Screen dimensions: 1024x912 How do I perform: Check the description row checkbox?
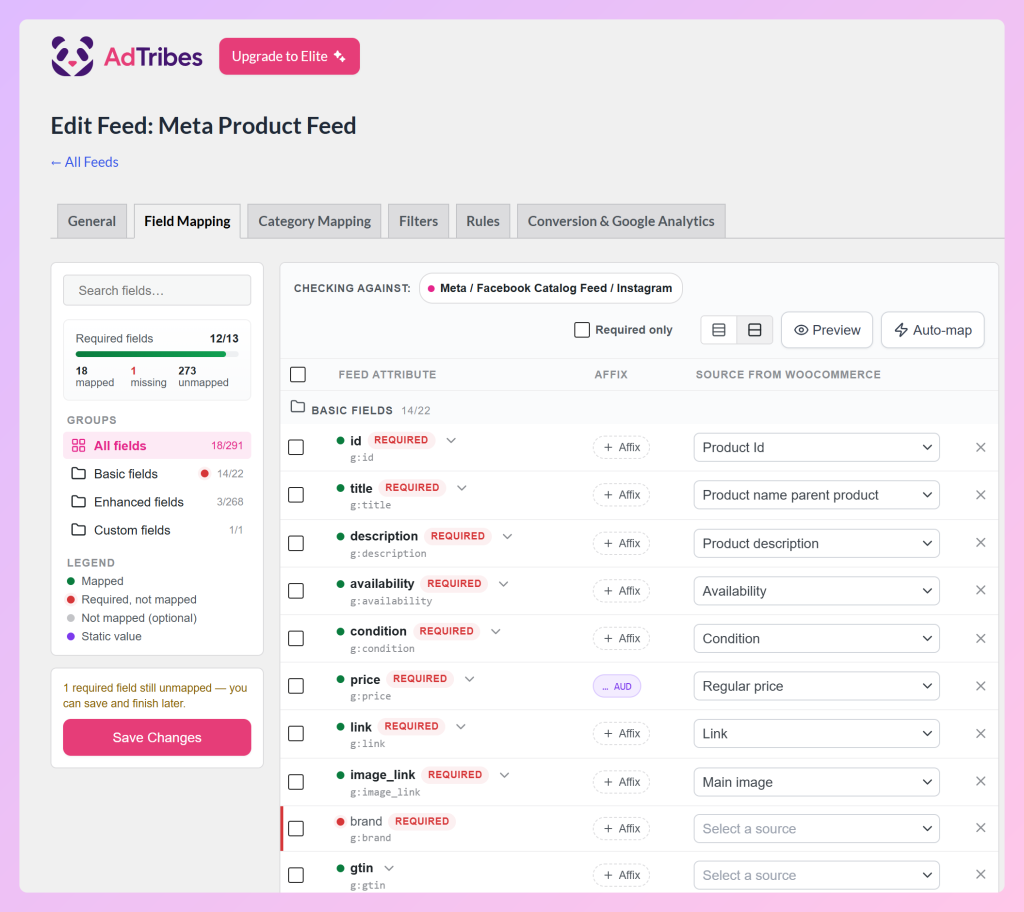click(296, 544)
